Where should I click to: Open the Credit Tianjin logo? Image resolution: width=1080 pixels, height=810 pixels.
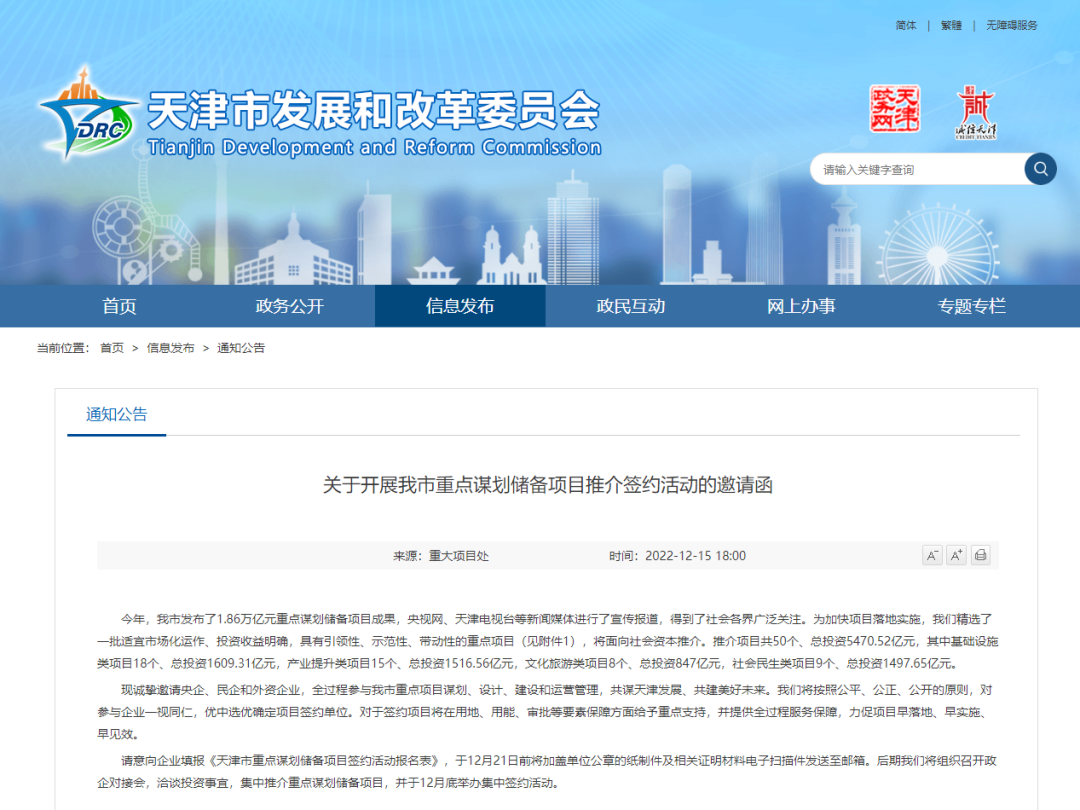(x=976, y=112)
